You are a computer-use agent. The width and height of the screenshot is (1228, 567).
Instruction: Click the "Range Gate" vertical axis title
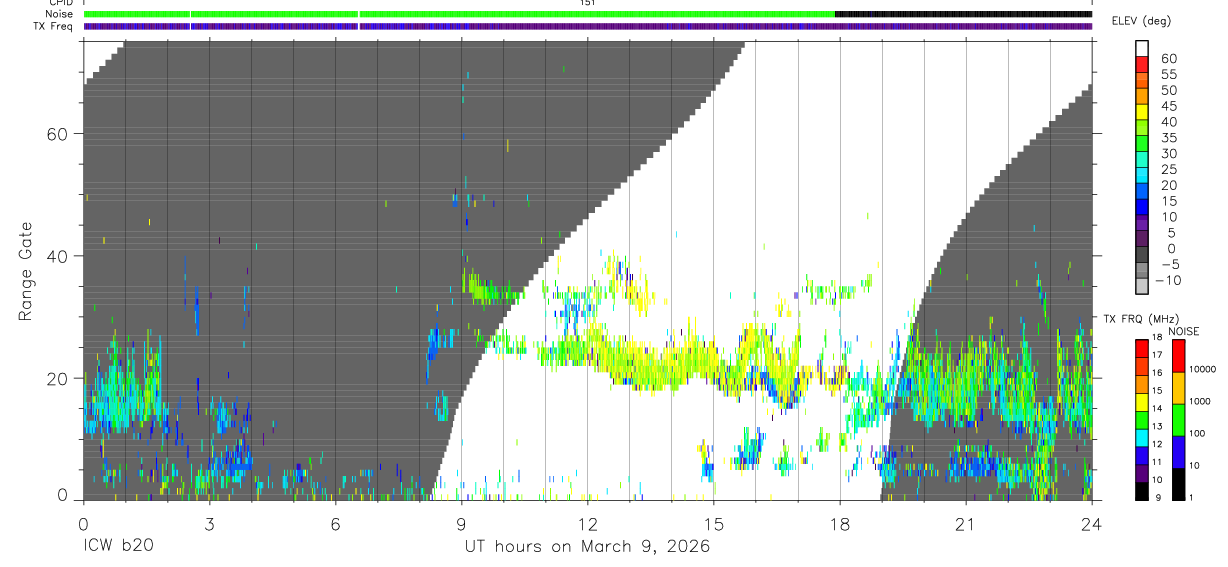tap(25, 272)
